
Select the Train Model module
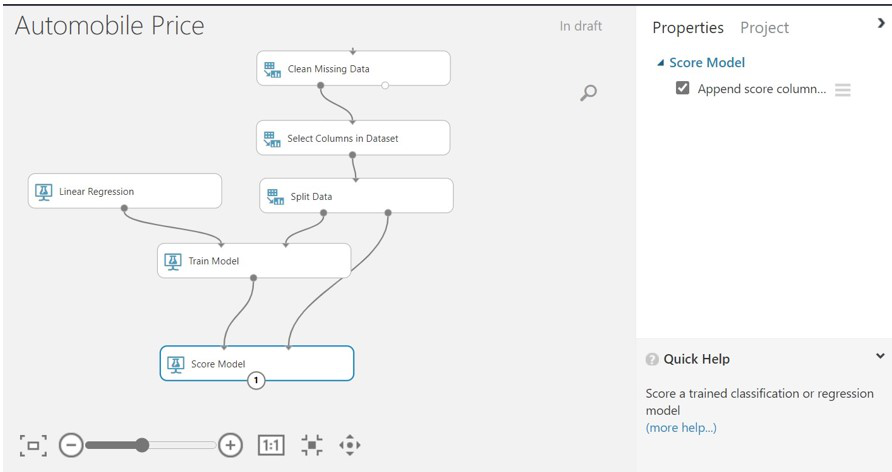254,261
